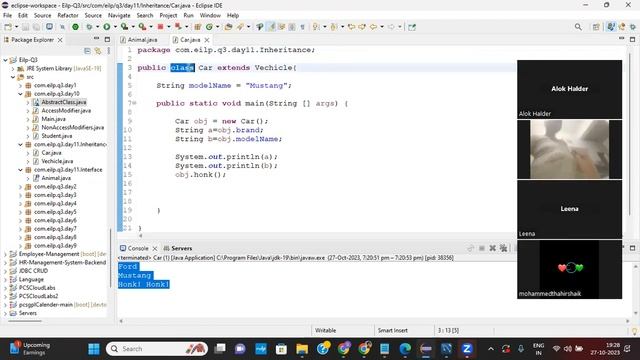The height and width of the screenshot is (360, 640).
Task: Click the New Java Package icon
Action: (198, 27)
